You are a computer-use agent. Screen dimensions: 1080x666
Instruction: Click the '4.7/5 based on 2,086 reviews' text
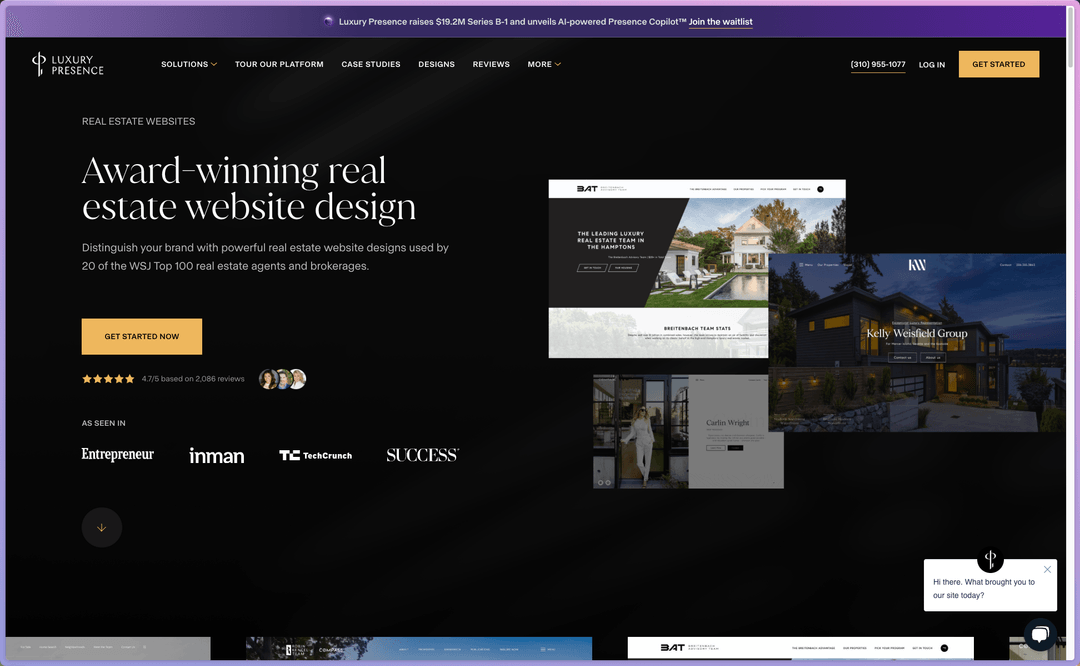click(193, 379)
